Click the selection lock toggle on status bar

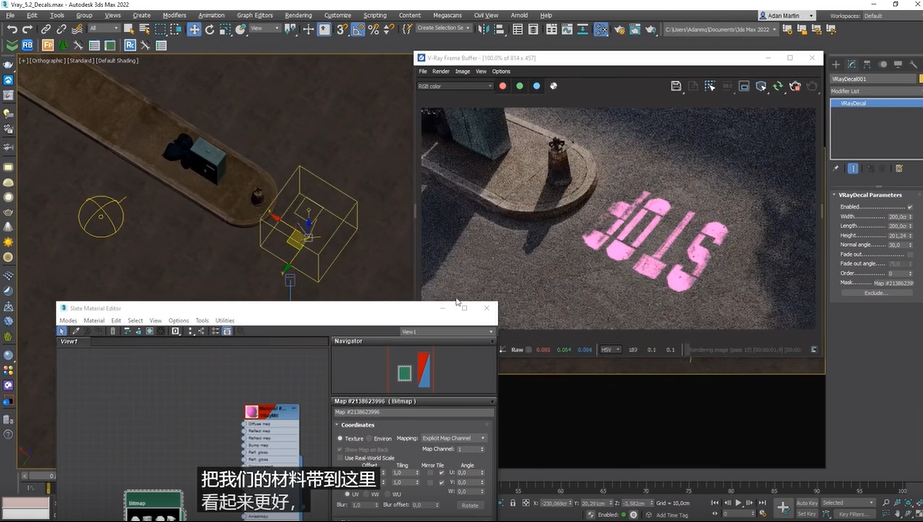pos(513,503)
